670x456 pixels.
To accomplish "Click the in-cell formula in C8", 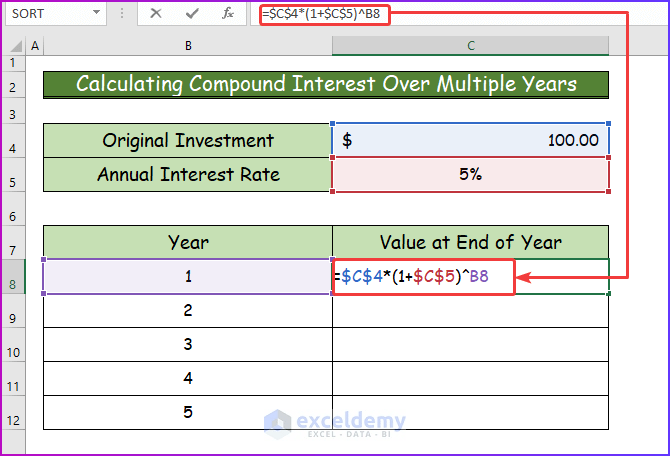I will point(411,277).
